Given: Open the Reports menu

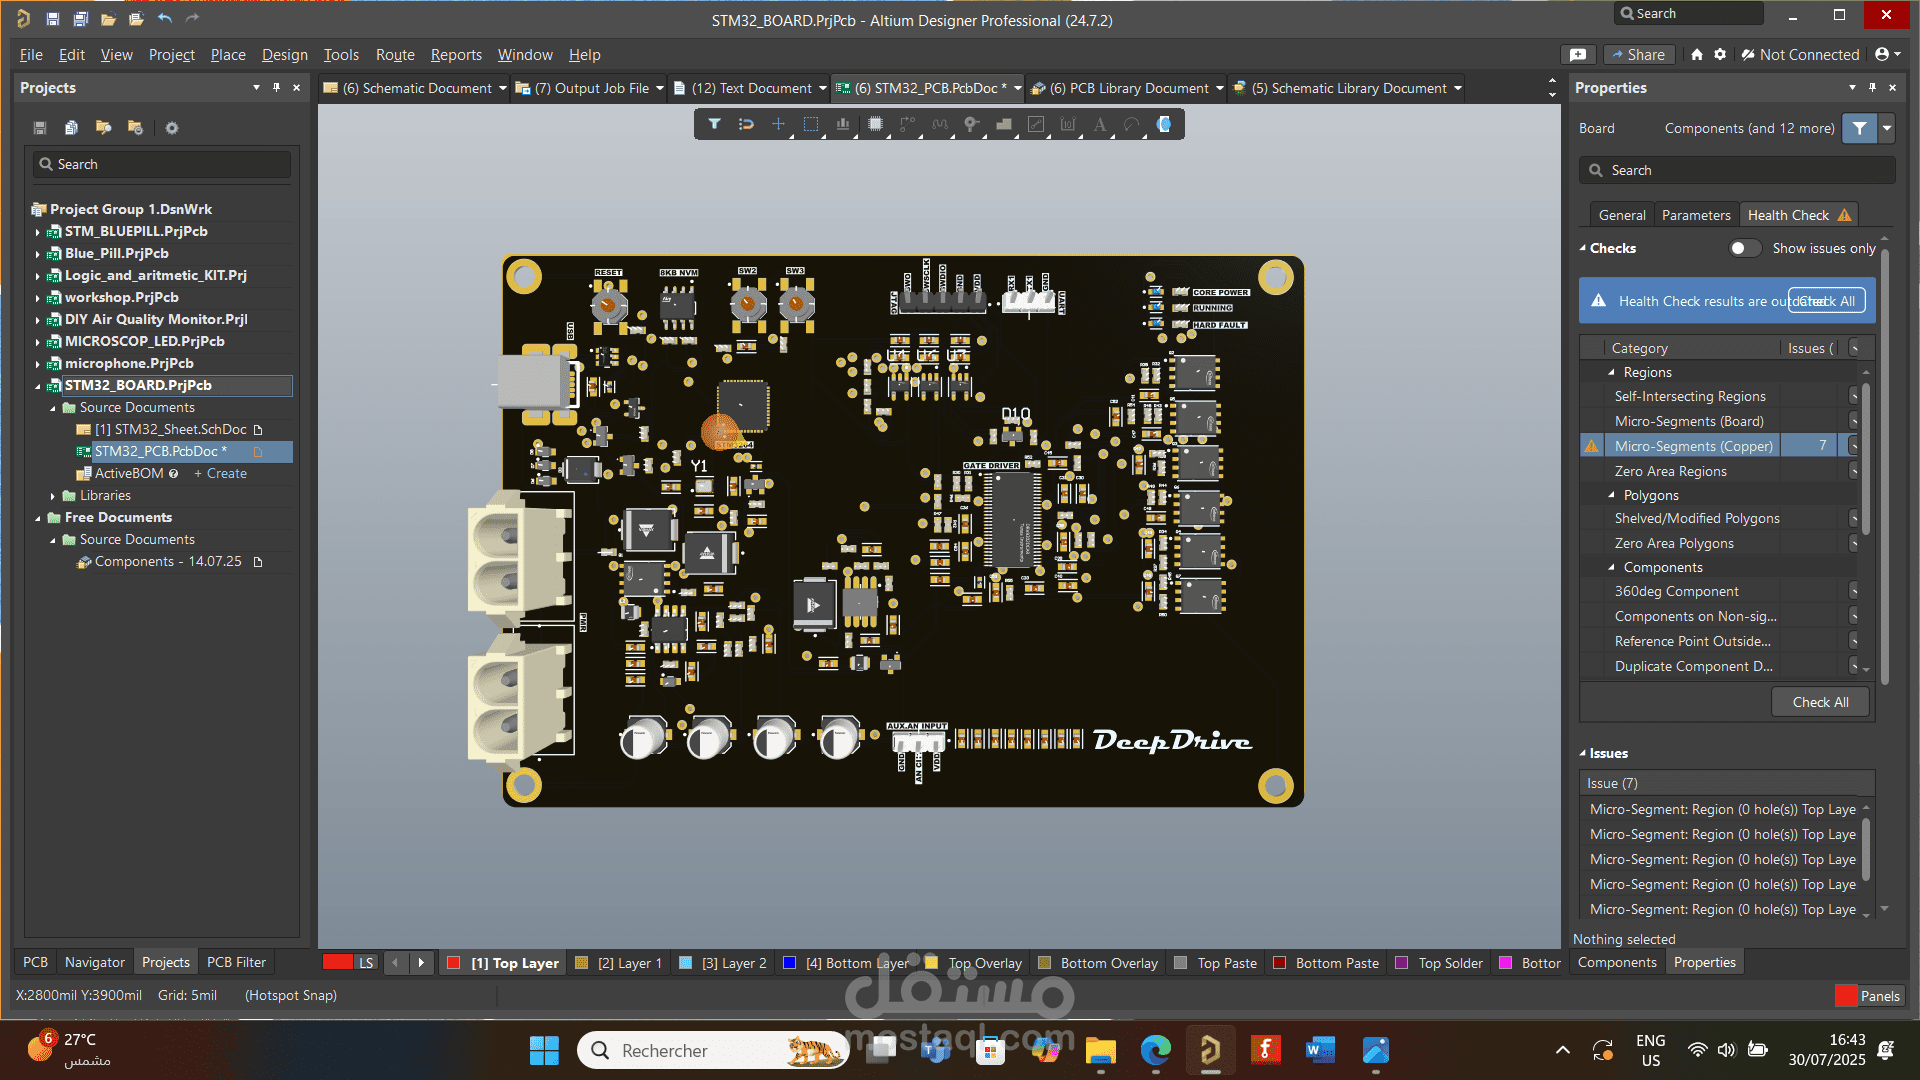Looking at the screenshot, I should coord(456,54).
